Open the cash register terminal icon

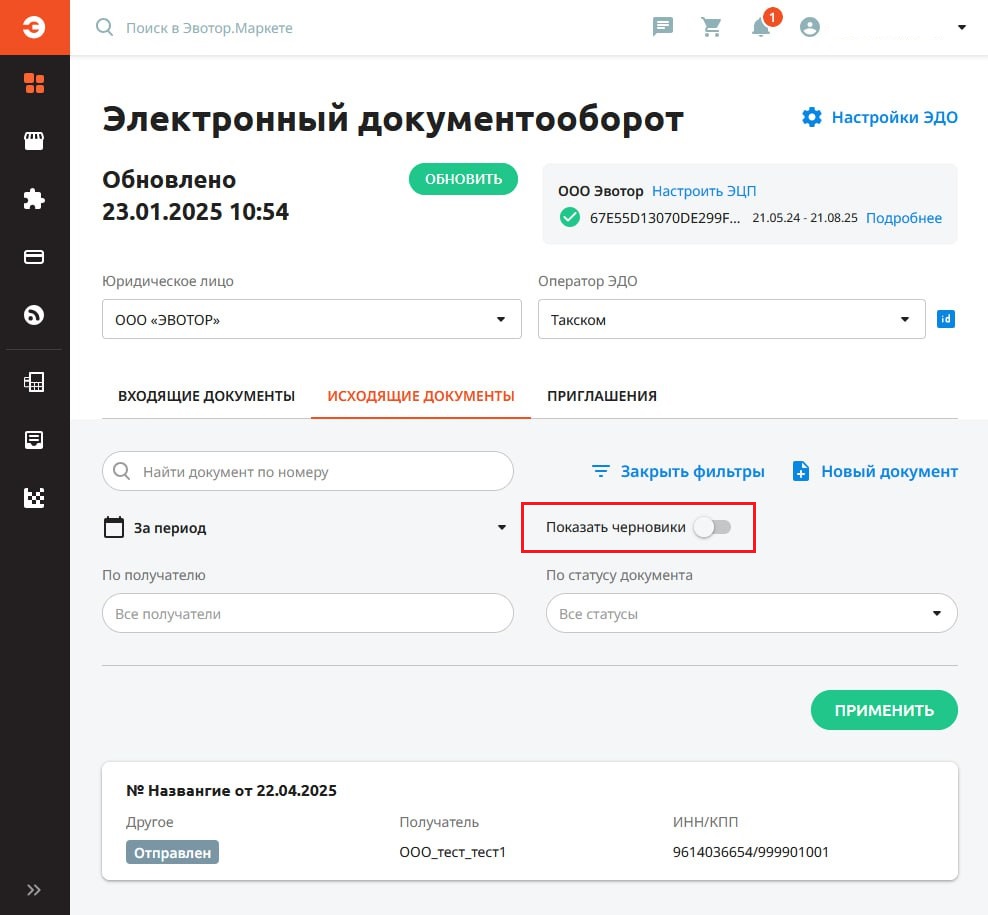click(x=34, y=382)
